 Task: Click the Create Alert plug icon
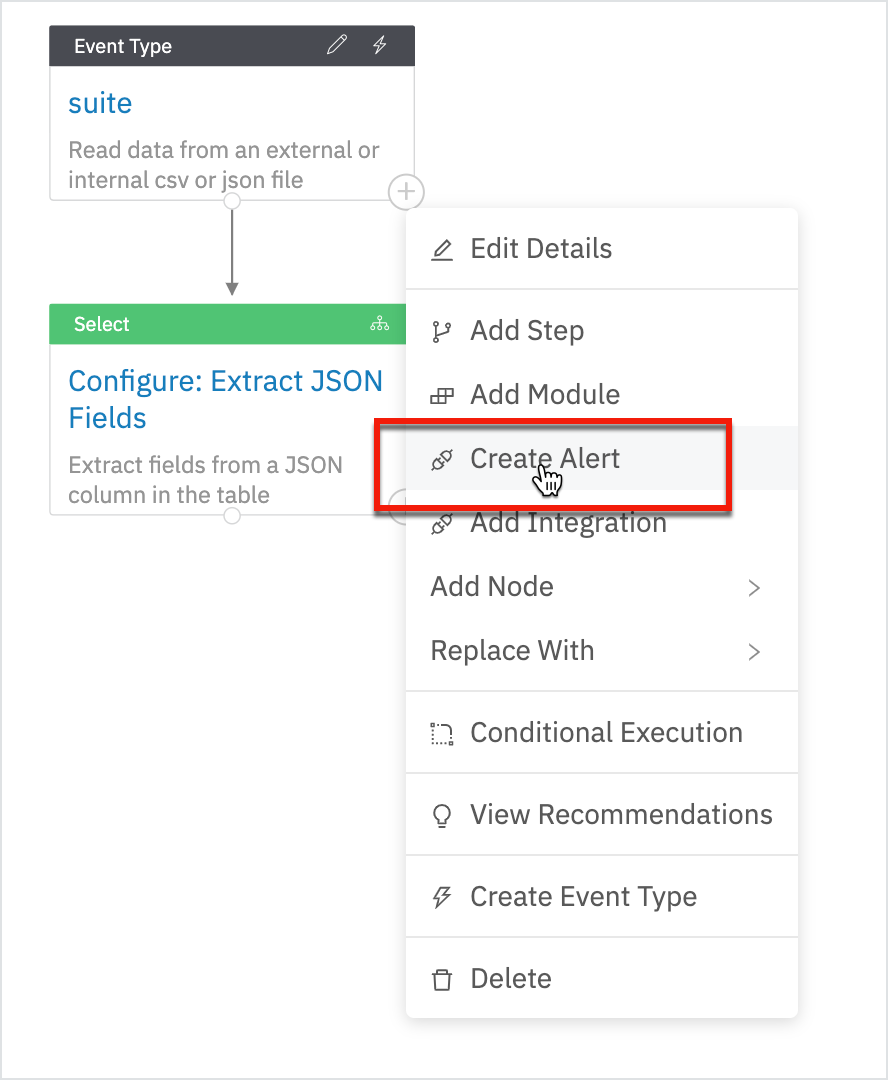pos(441,459)
